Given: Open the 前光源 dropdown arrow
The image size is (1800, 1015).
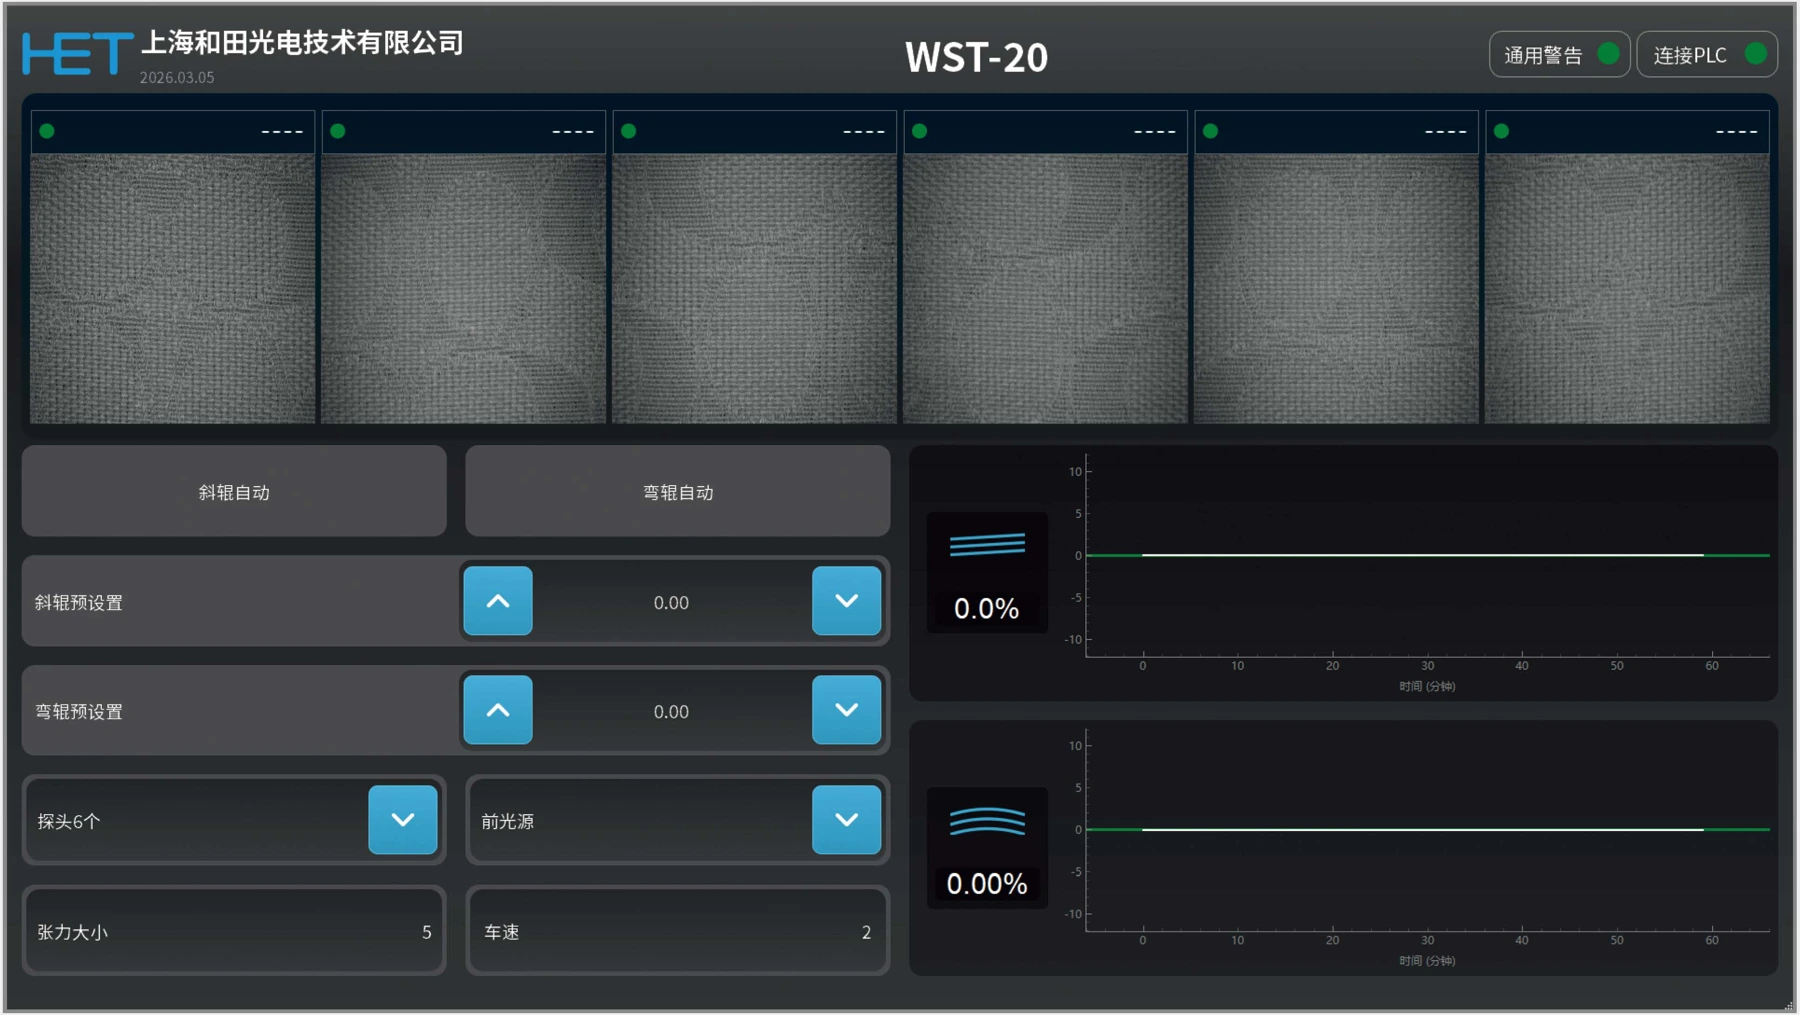Looking at the screenshot, I should pos(847,820).
